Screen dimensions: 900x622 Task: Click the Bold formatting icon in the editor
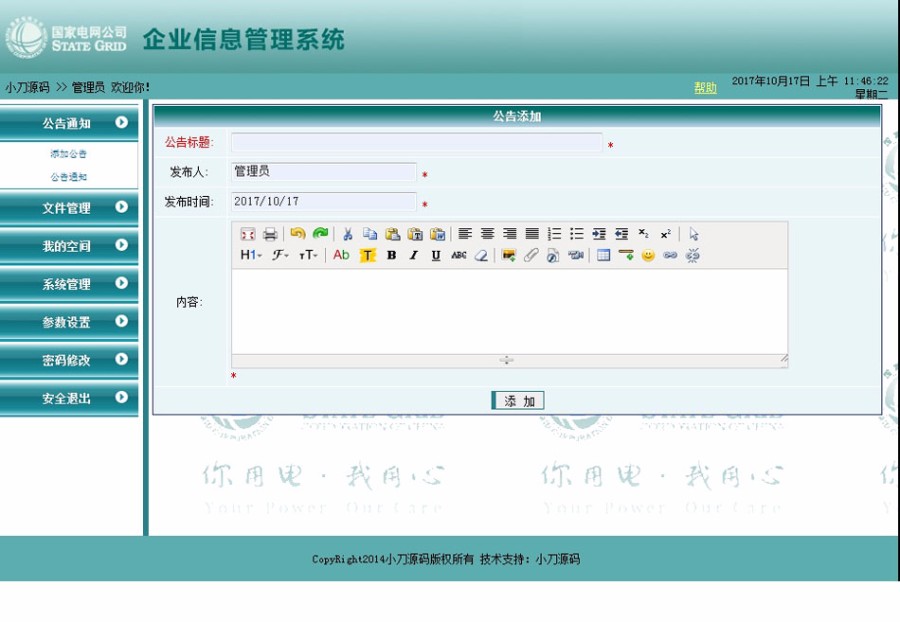click(x=391, y=257)
